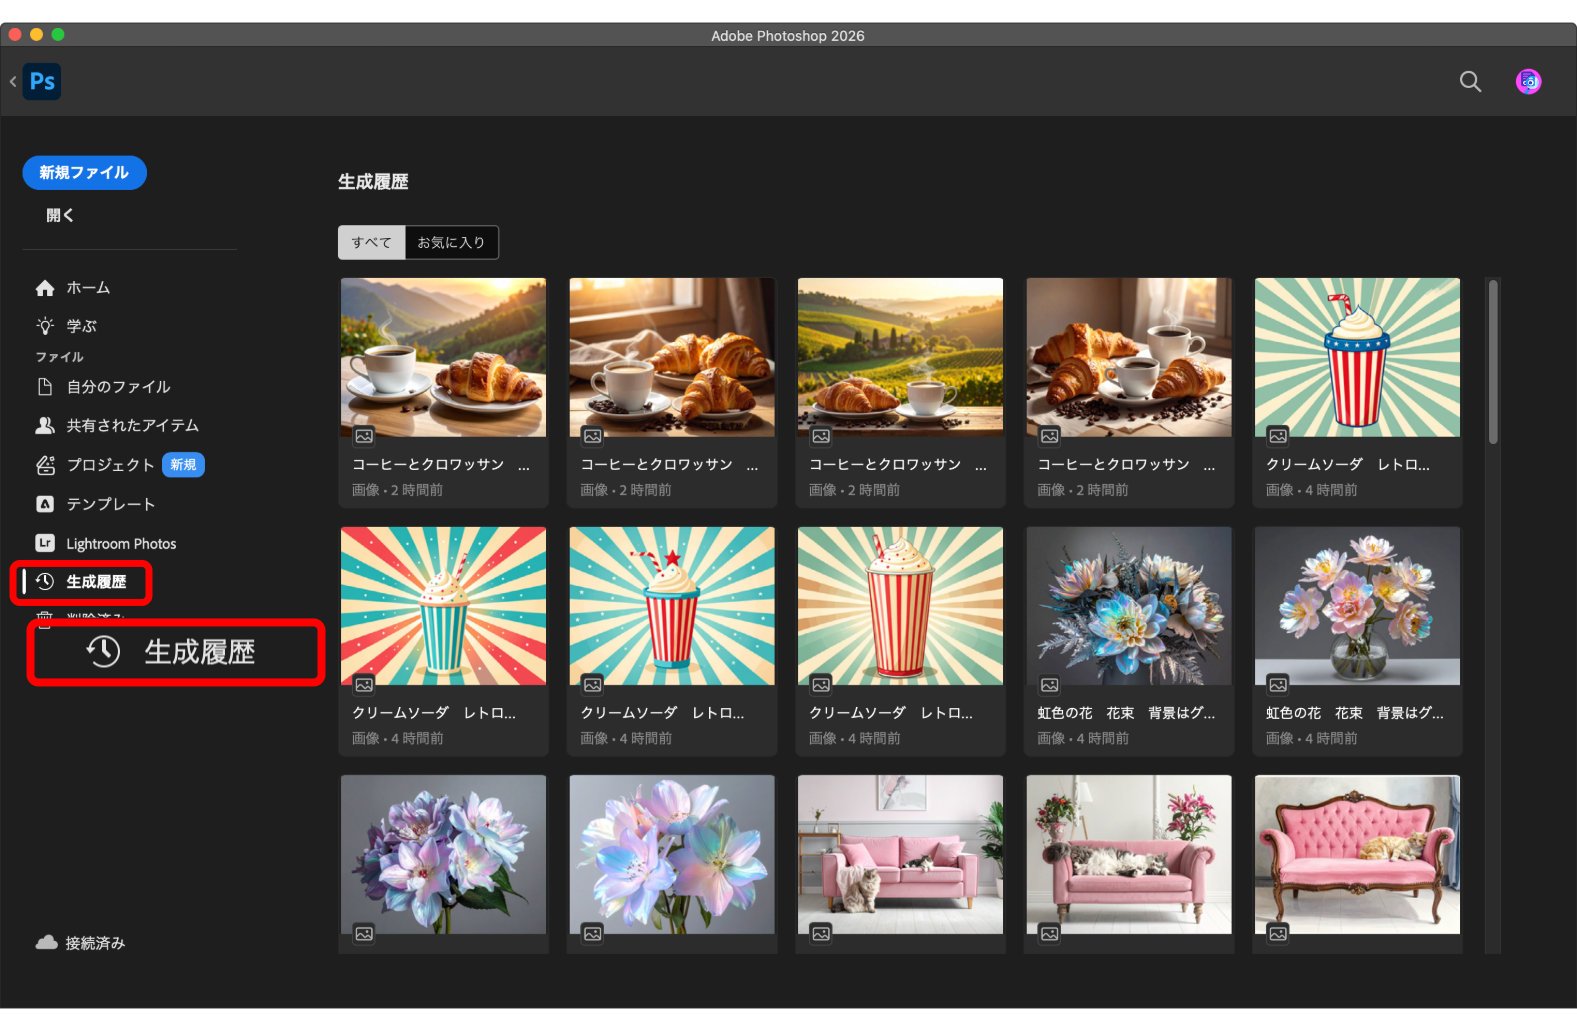This screenshot has height=1031, width=1577.
Task: Open the user profile avatar
Action: (1527, 81)
